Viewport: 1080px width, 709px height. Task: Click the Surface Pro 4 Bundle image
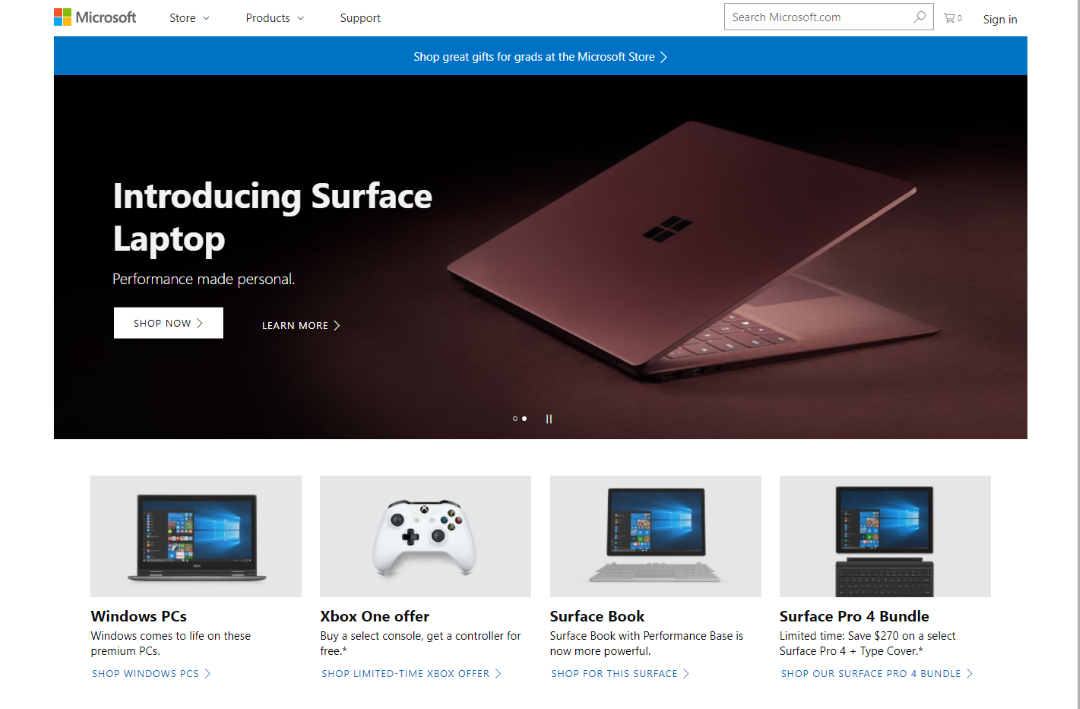(885, 536)
